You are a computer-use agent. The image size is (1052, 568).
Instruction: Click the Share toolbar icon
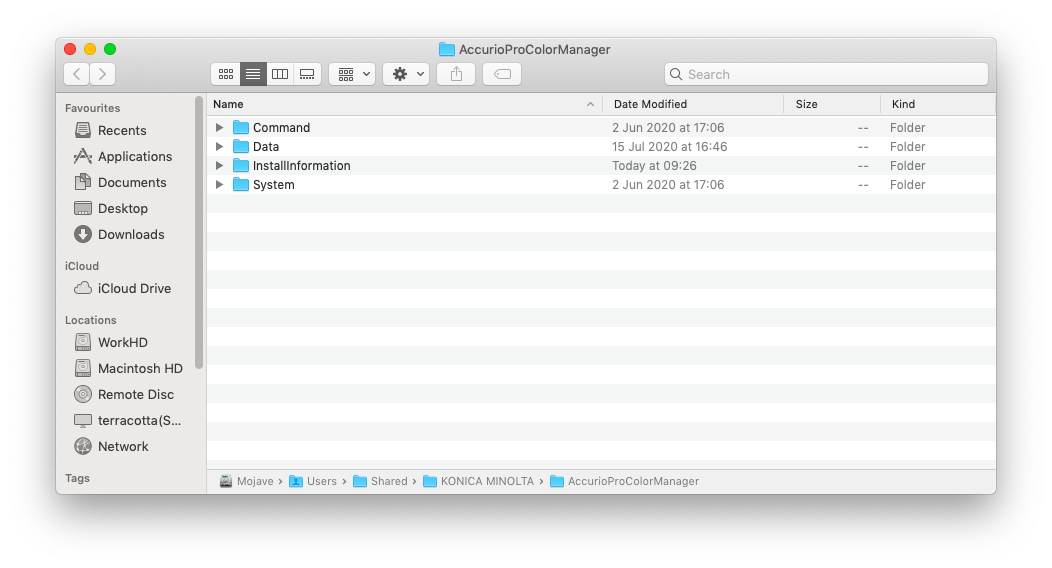pyautogui.click(x=456, y=74)
